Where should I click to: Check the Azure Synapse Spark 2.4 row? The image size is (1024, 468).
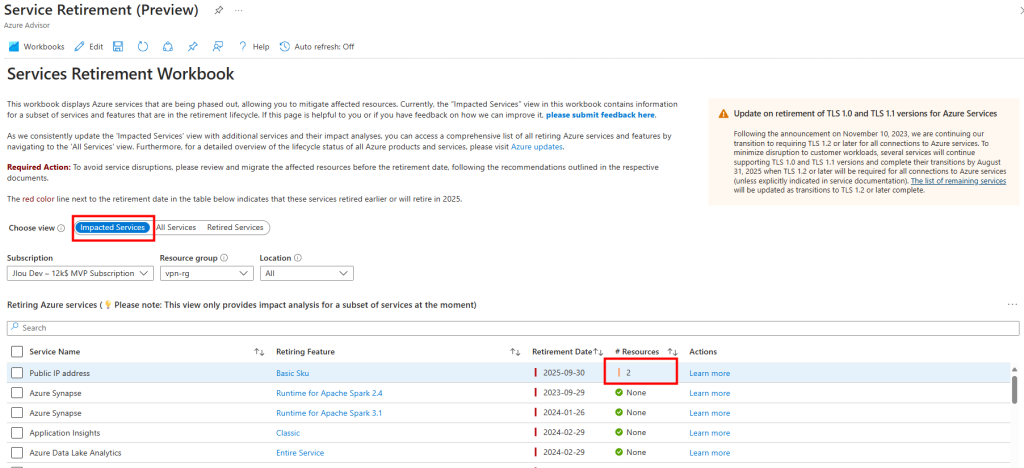coord(17,393)
